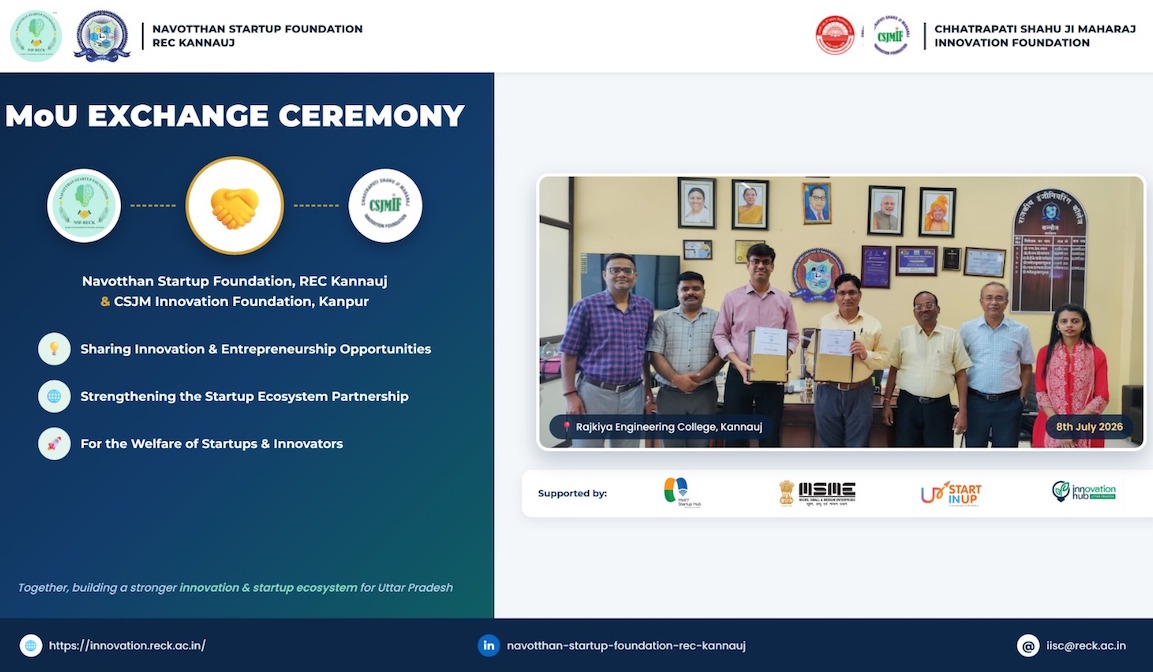Open the navotthan-startup-foundation-rec-kannauj LinkedIn link
Image resolution: width=1153 pixels, height=672 pixels.
pyautogui.click(x=627, y=646)
